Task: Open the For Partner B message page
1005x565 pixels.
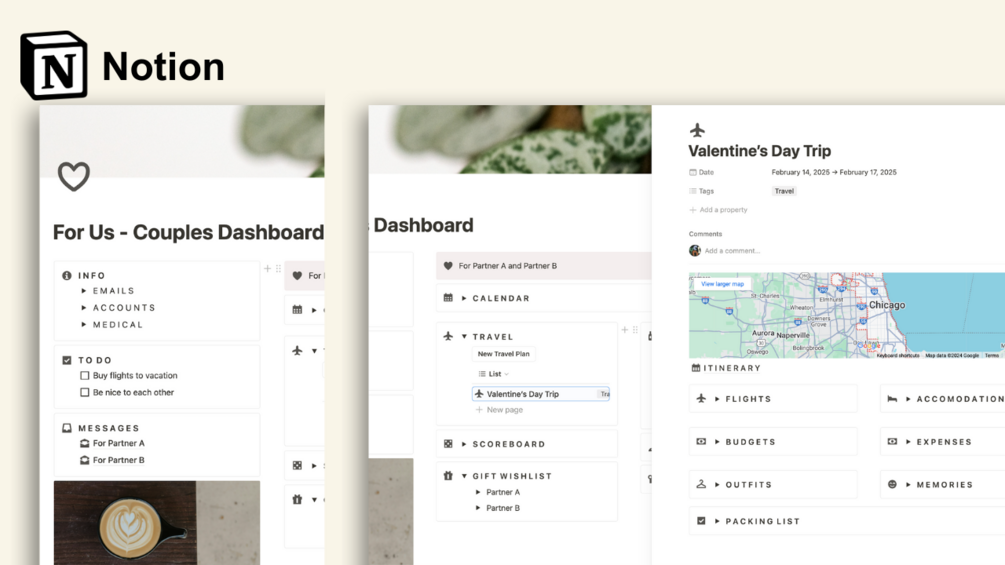Action: coord(119,460)
